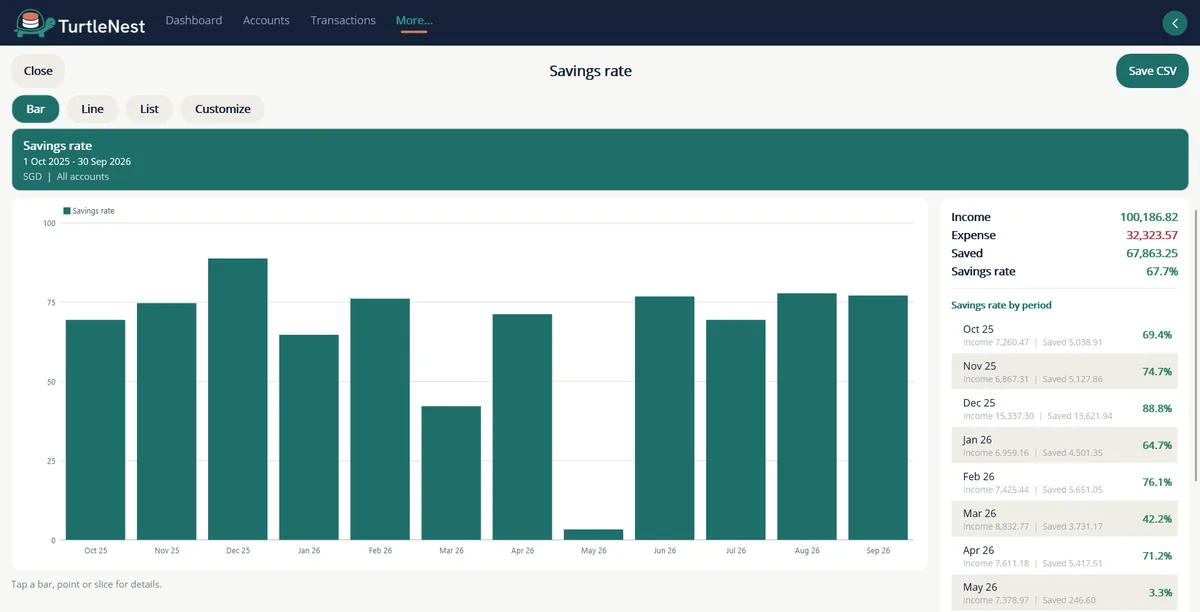The image size is (1200, 612).
Task: Open the Dashboard menu item
Action: coord(194,20)
